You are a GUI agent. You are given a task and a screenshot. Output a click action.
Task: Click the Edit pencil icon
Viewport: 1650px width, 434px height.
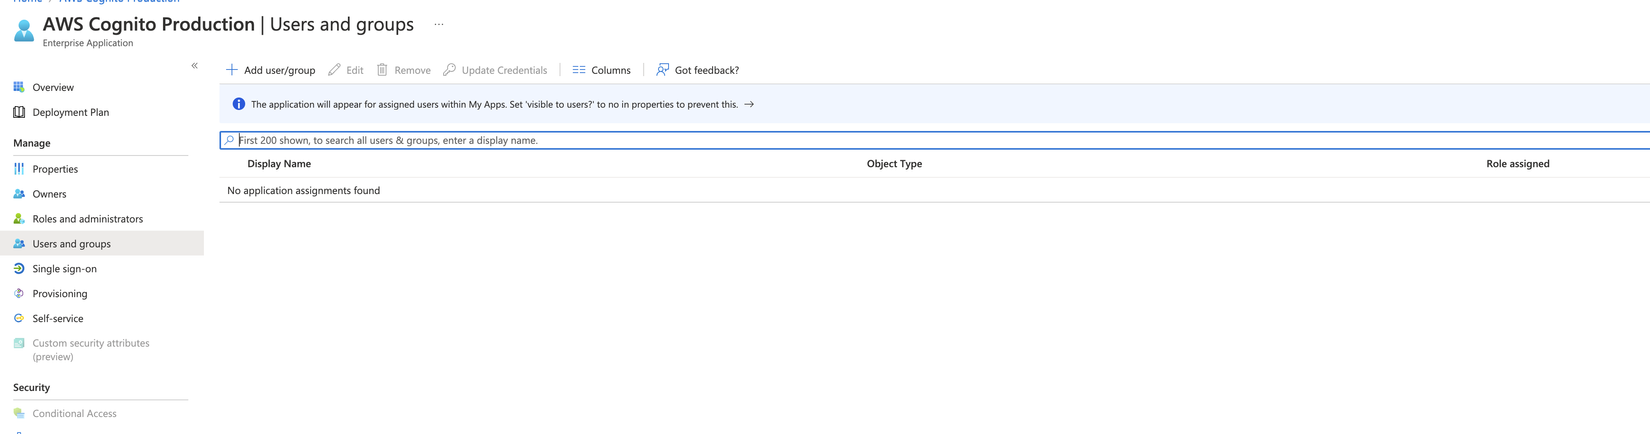(335, 70)
